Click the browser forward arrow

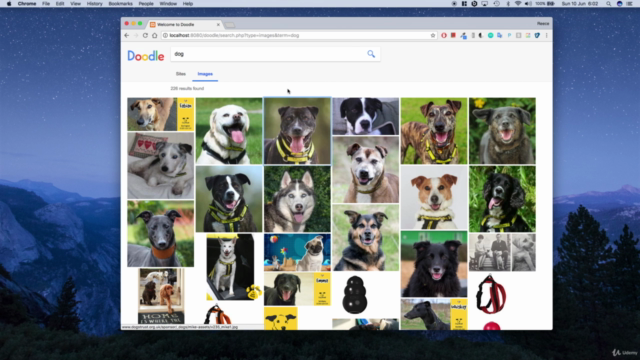pyautogui.click(x=136, y=36)
